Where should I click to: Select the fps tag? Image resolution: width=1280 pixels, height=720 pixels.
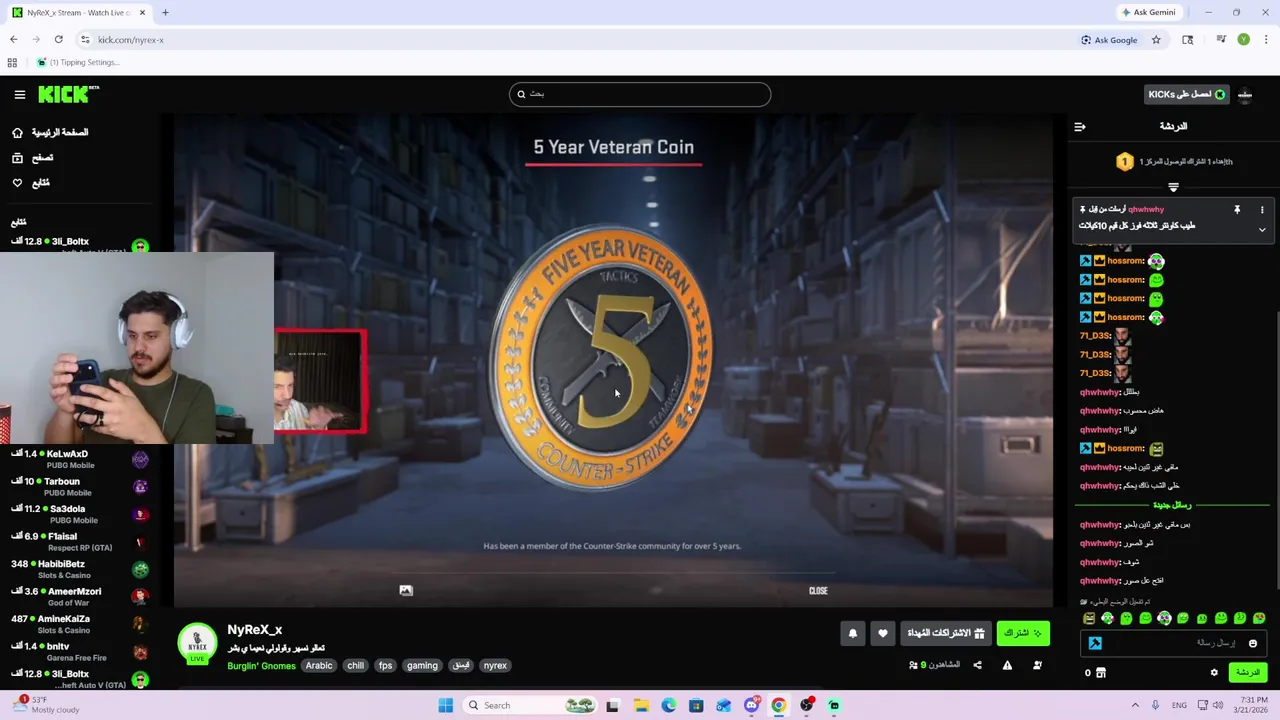coord(385,665)
